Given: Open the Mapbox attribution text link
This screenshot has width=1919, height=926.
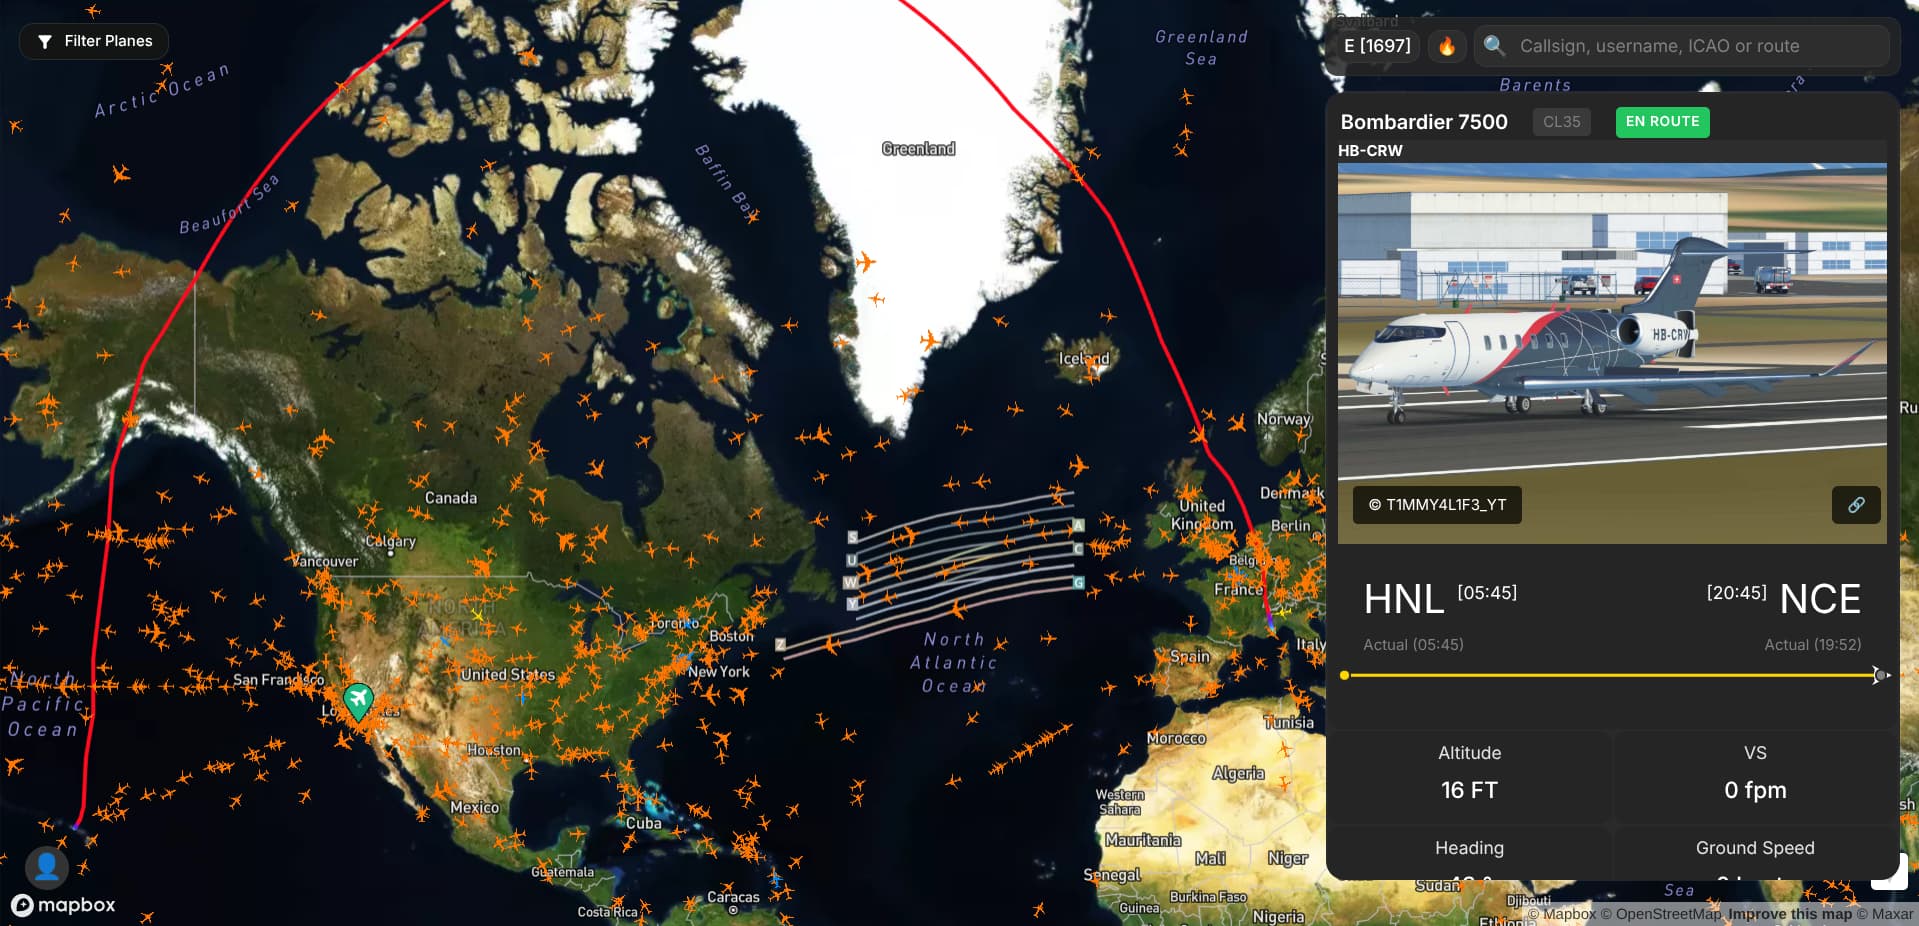Looking at the screenshot, I should 1562,914.
